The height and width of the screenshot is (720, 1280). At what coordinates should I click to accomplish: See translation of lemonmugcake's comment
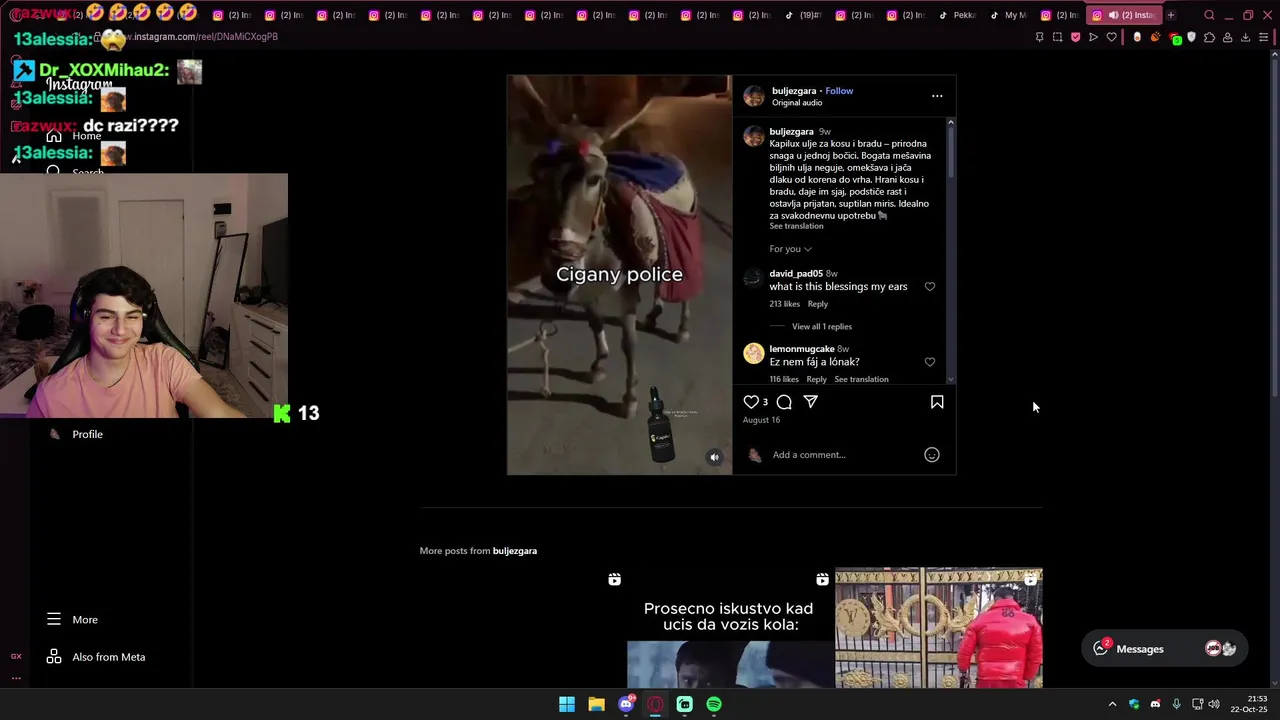point(861,380)
